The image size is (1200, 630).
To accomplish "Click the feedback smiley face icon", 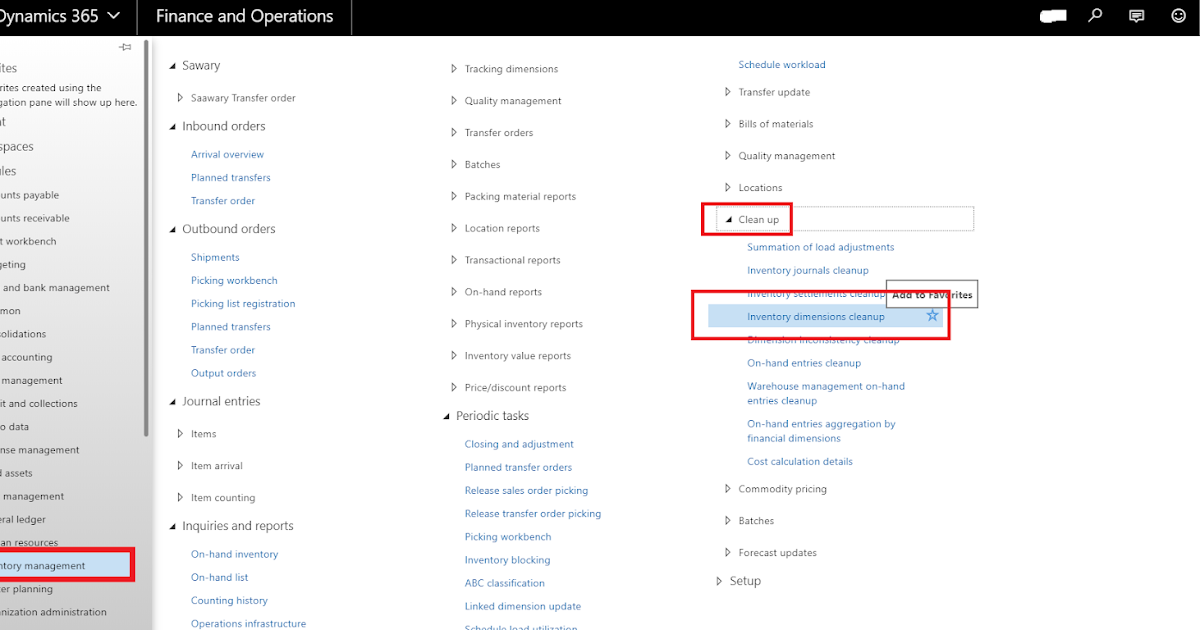I will pyautogui.click(x=1176, y=16).
